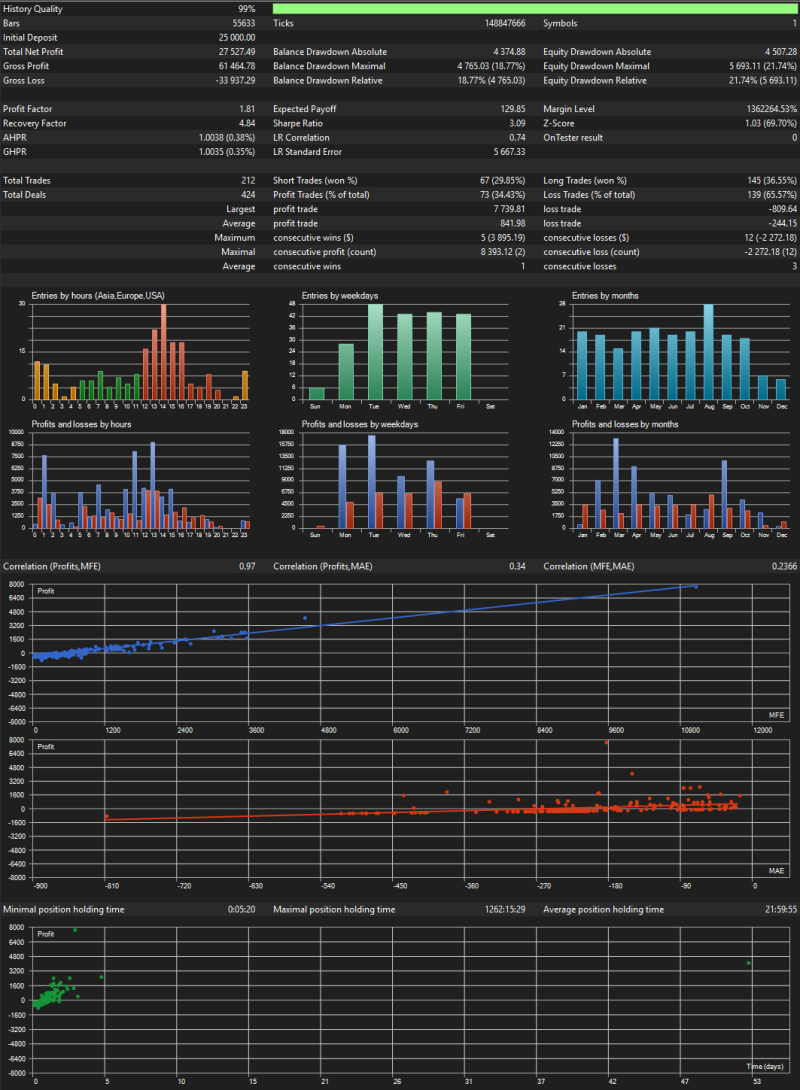The width and height of the screenshot is (800, 1090).
Task: Click the Equity Drawdown Relative value 21.74% (5 693.11)
Action: coord(763,81)
